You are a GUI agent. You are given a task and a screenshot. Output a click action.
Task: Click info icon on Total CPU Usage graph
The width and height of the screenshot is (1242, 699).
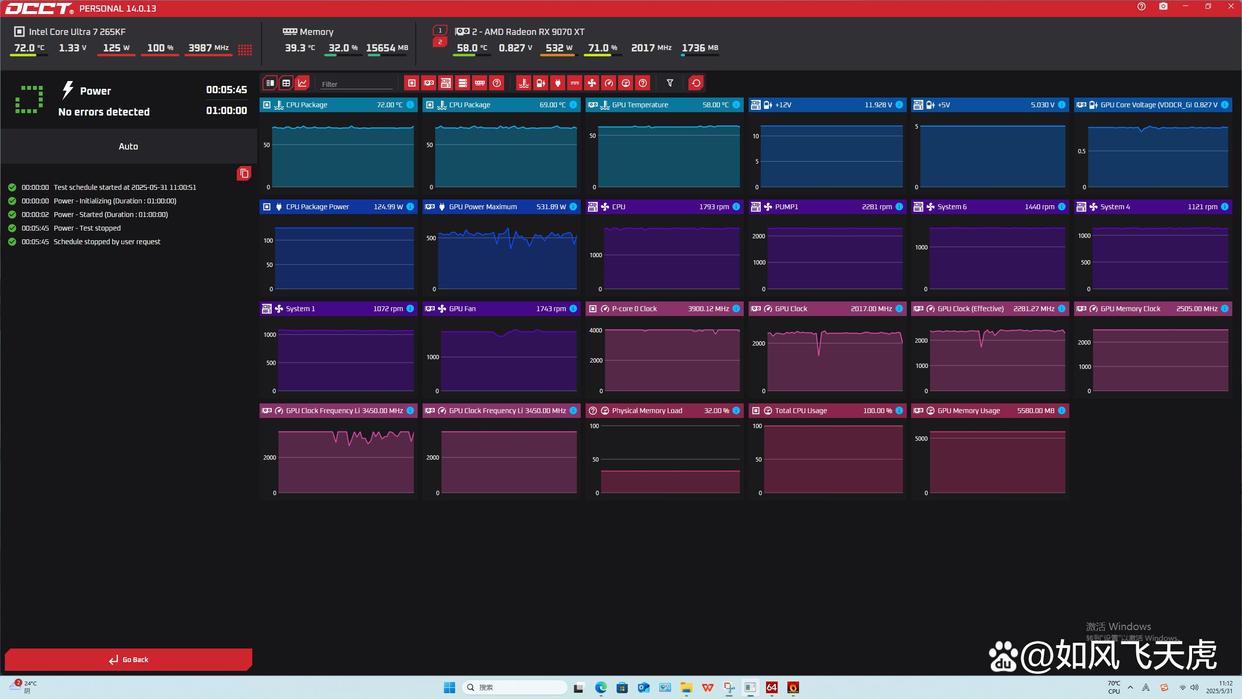tap(899, 411)
